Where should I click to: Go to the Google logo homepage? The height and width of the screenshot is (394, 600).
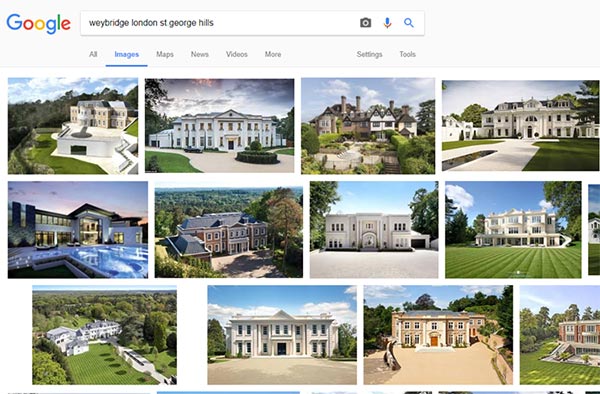click(38, 24)
